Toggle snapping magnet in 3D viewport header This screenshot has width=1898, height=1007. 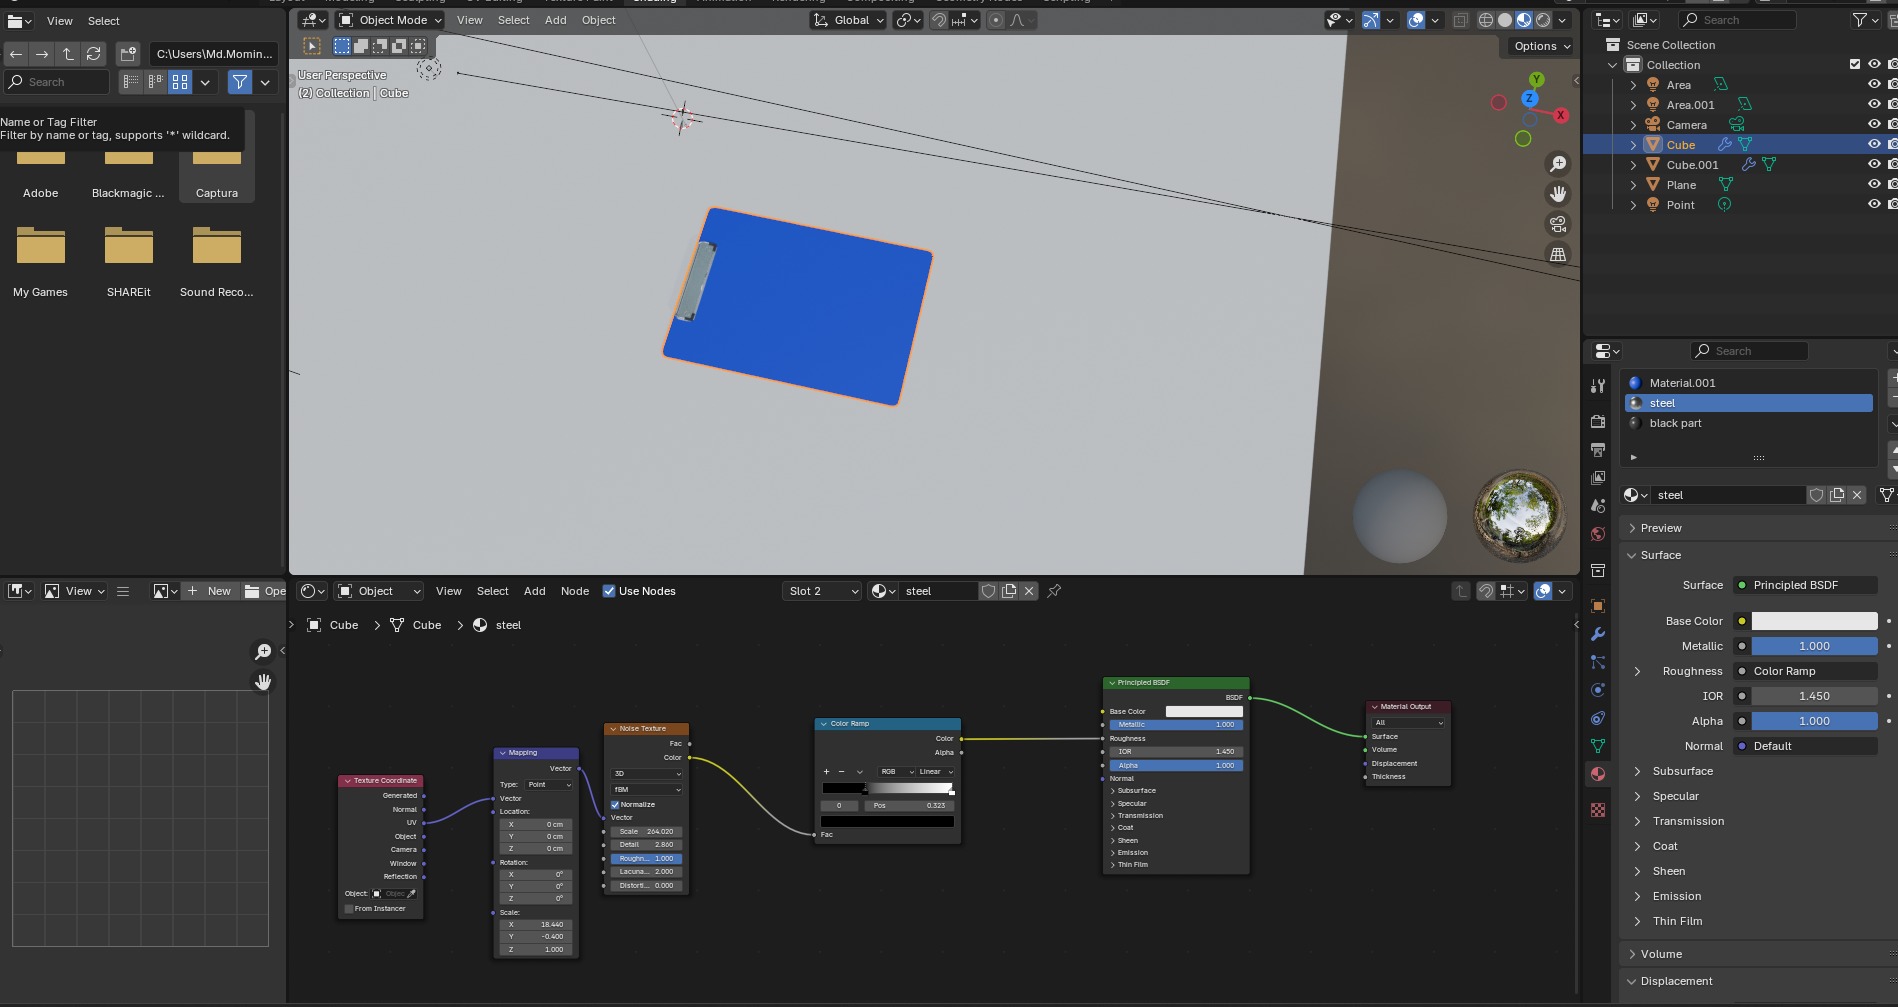coord(939,20)
